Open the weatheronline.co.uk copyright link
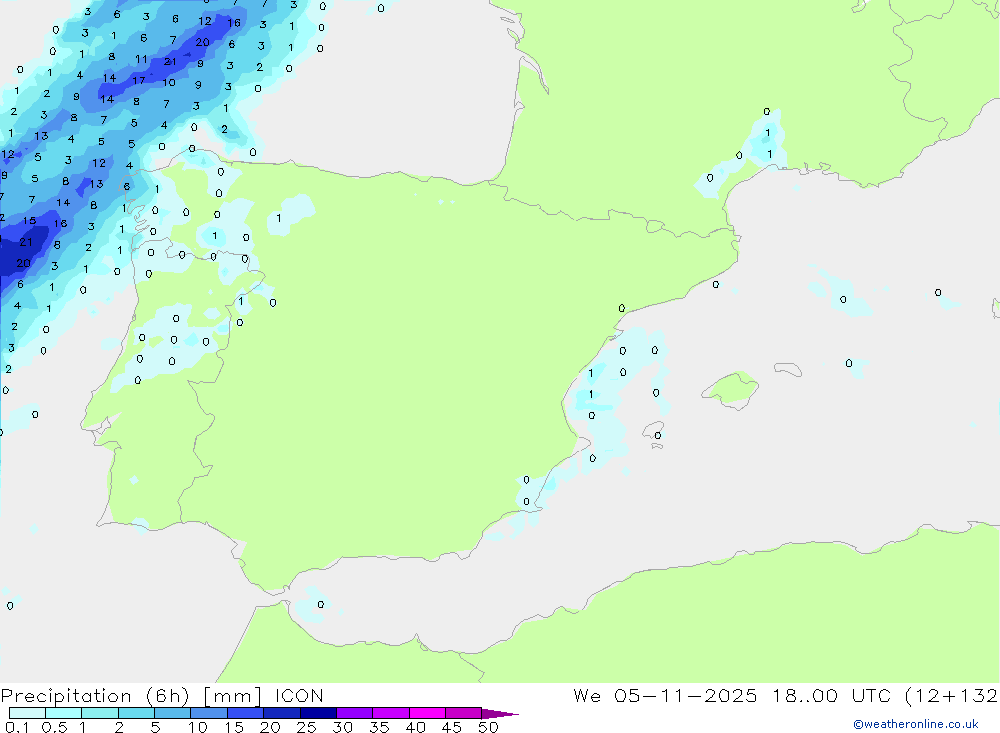The image size is (1000, 733). (916, 724)
